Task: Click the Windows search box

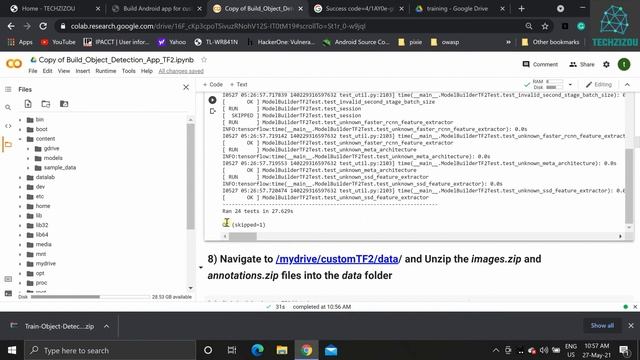Action: pos(110,350)
